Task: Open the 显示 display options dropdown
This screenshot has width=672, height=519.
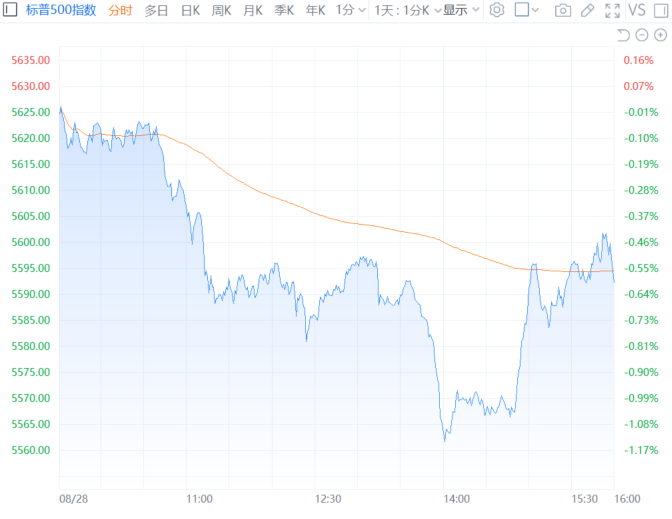Action: (461, 10)
